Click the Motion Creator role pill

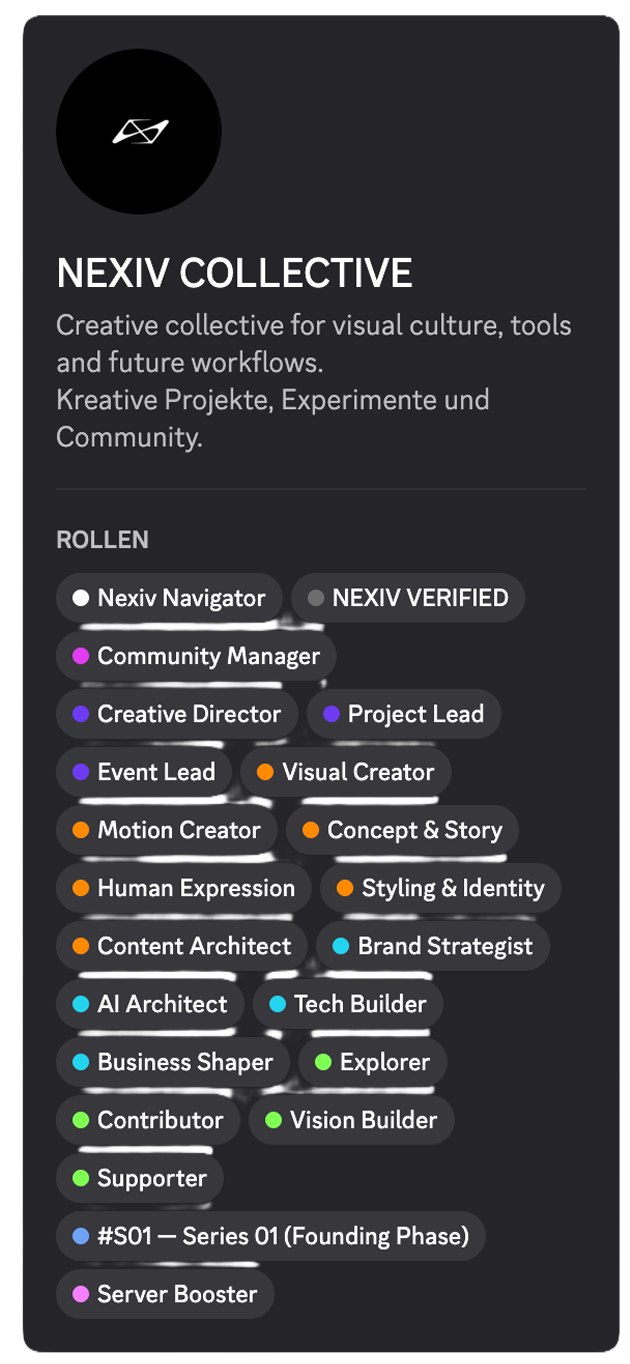point(167,830)
